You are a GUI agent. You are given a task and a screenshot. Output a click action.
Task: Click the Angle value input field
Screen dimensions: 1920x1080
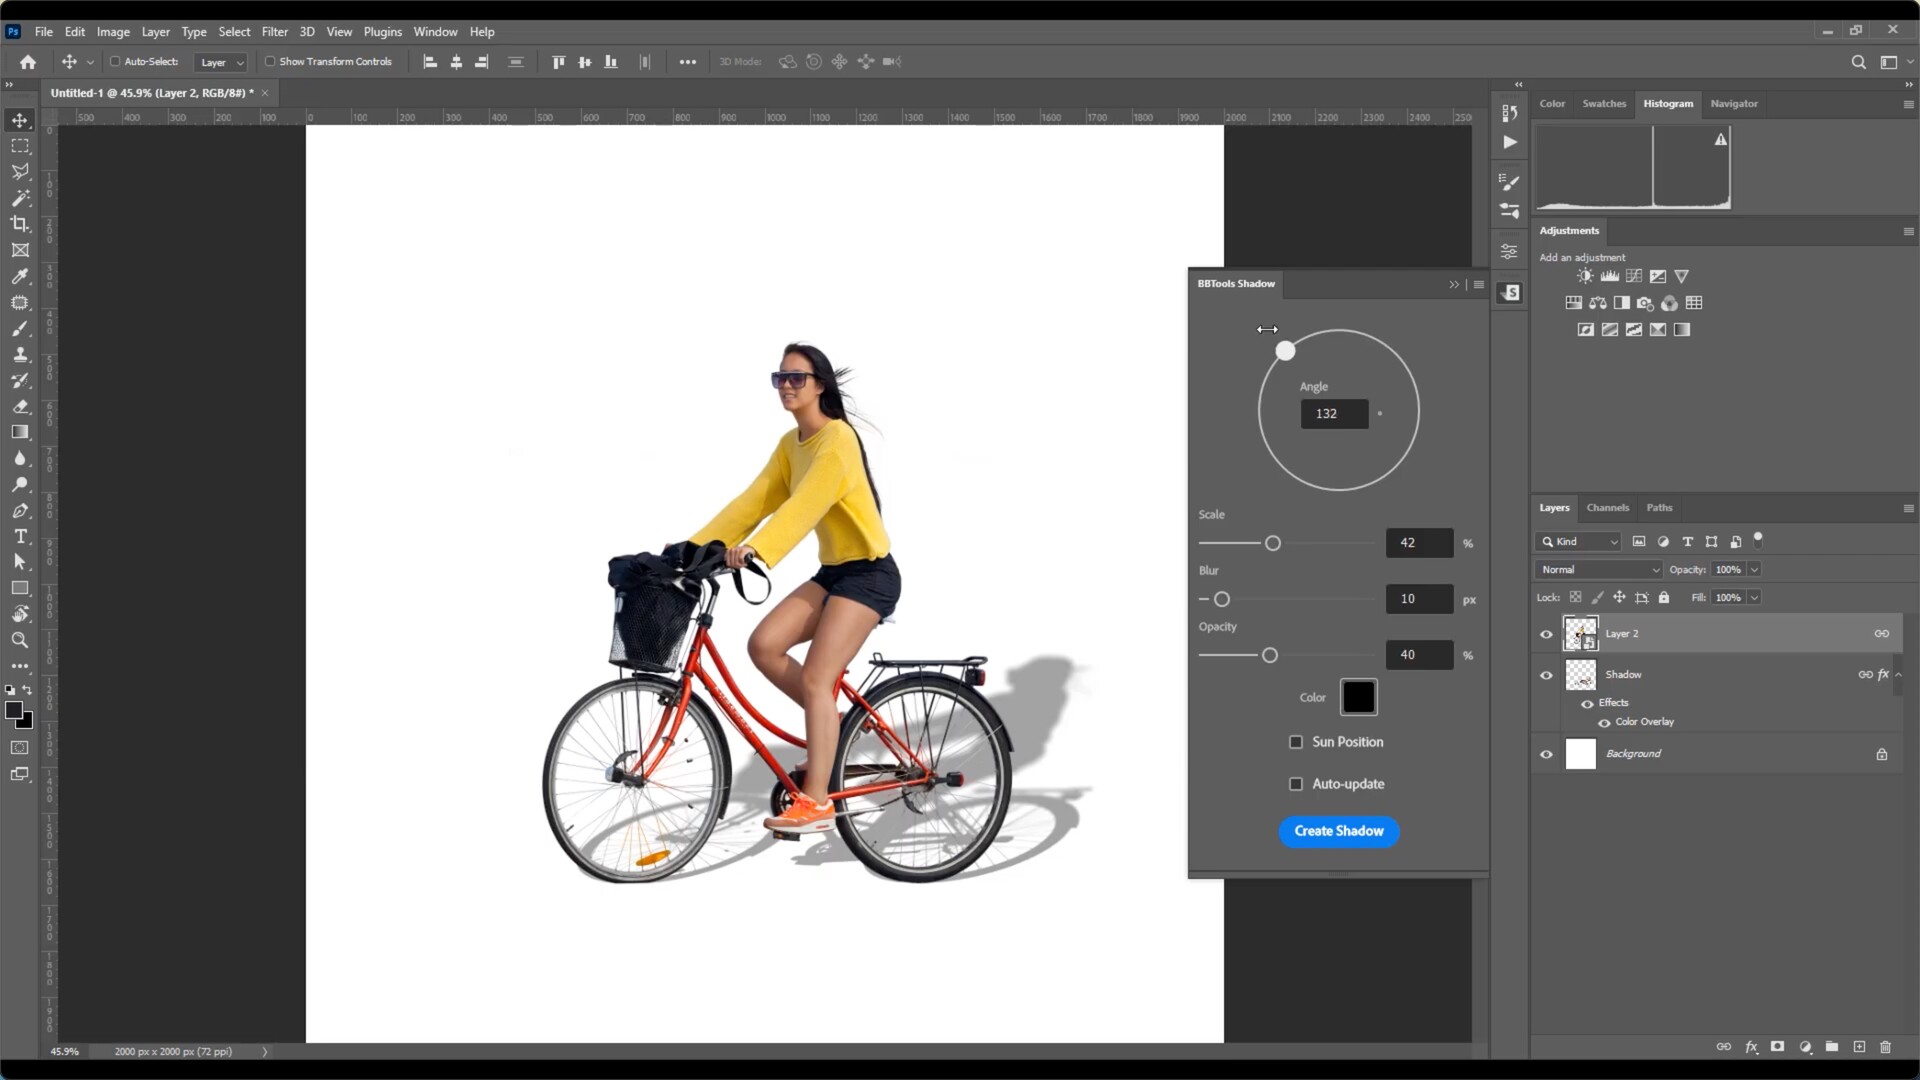pos(1334,414)
